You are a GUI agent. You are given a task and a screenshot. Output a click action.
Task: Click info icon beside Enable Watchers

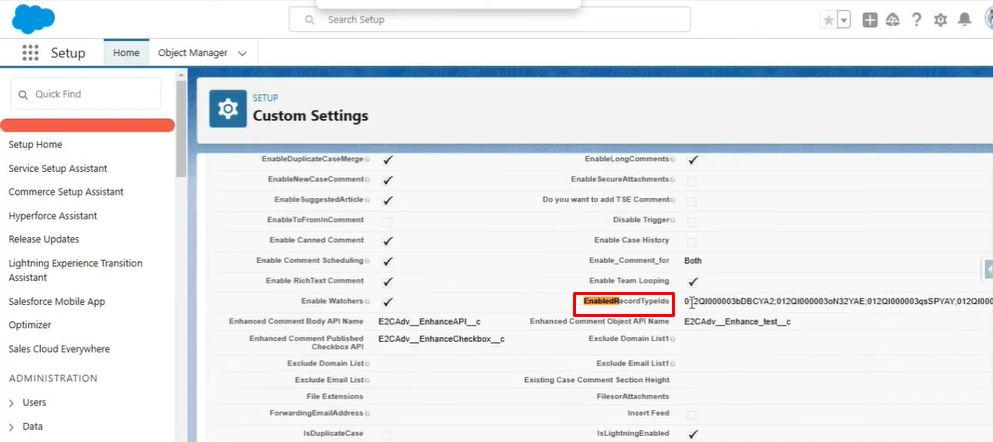(x=367, y=301)
